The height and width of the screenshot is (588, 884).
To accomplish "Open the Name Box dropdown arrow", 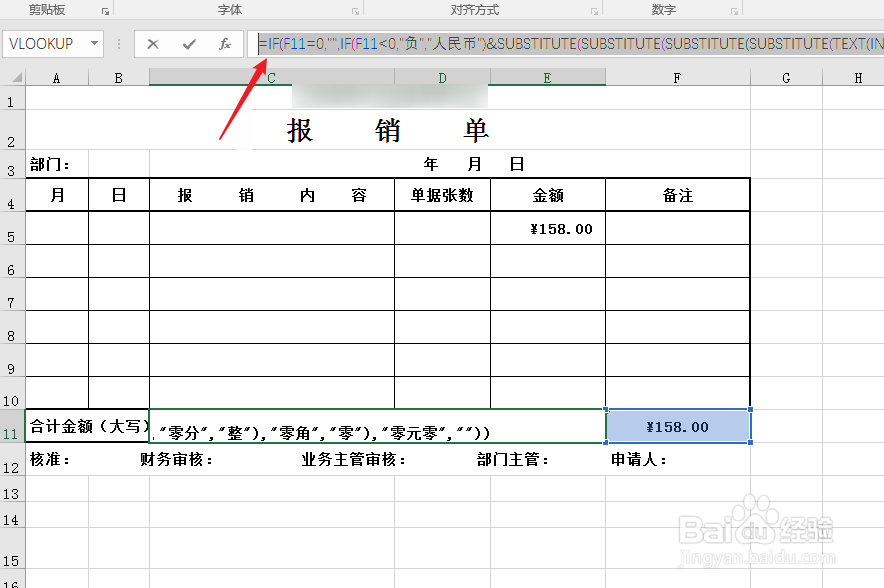I will [x=96, y=44].
